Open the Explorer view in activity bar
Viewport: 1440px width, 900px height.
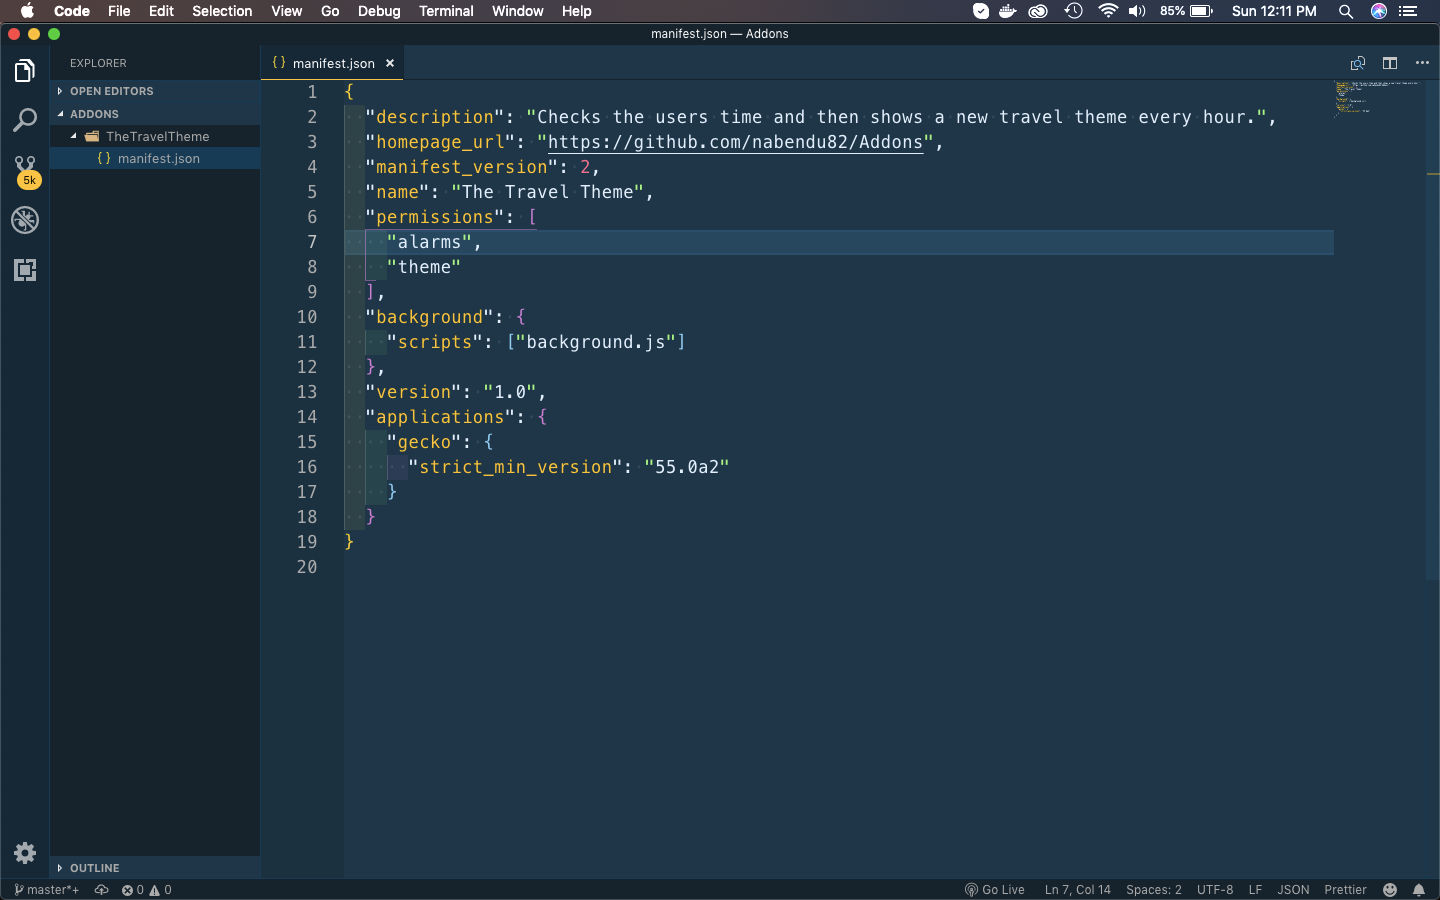coord(25,71)
